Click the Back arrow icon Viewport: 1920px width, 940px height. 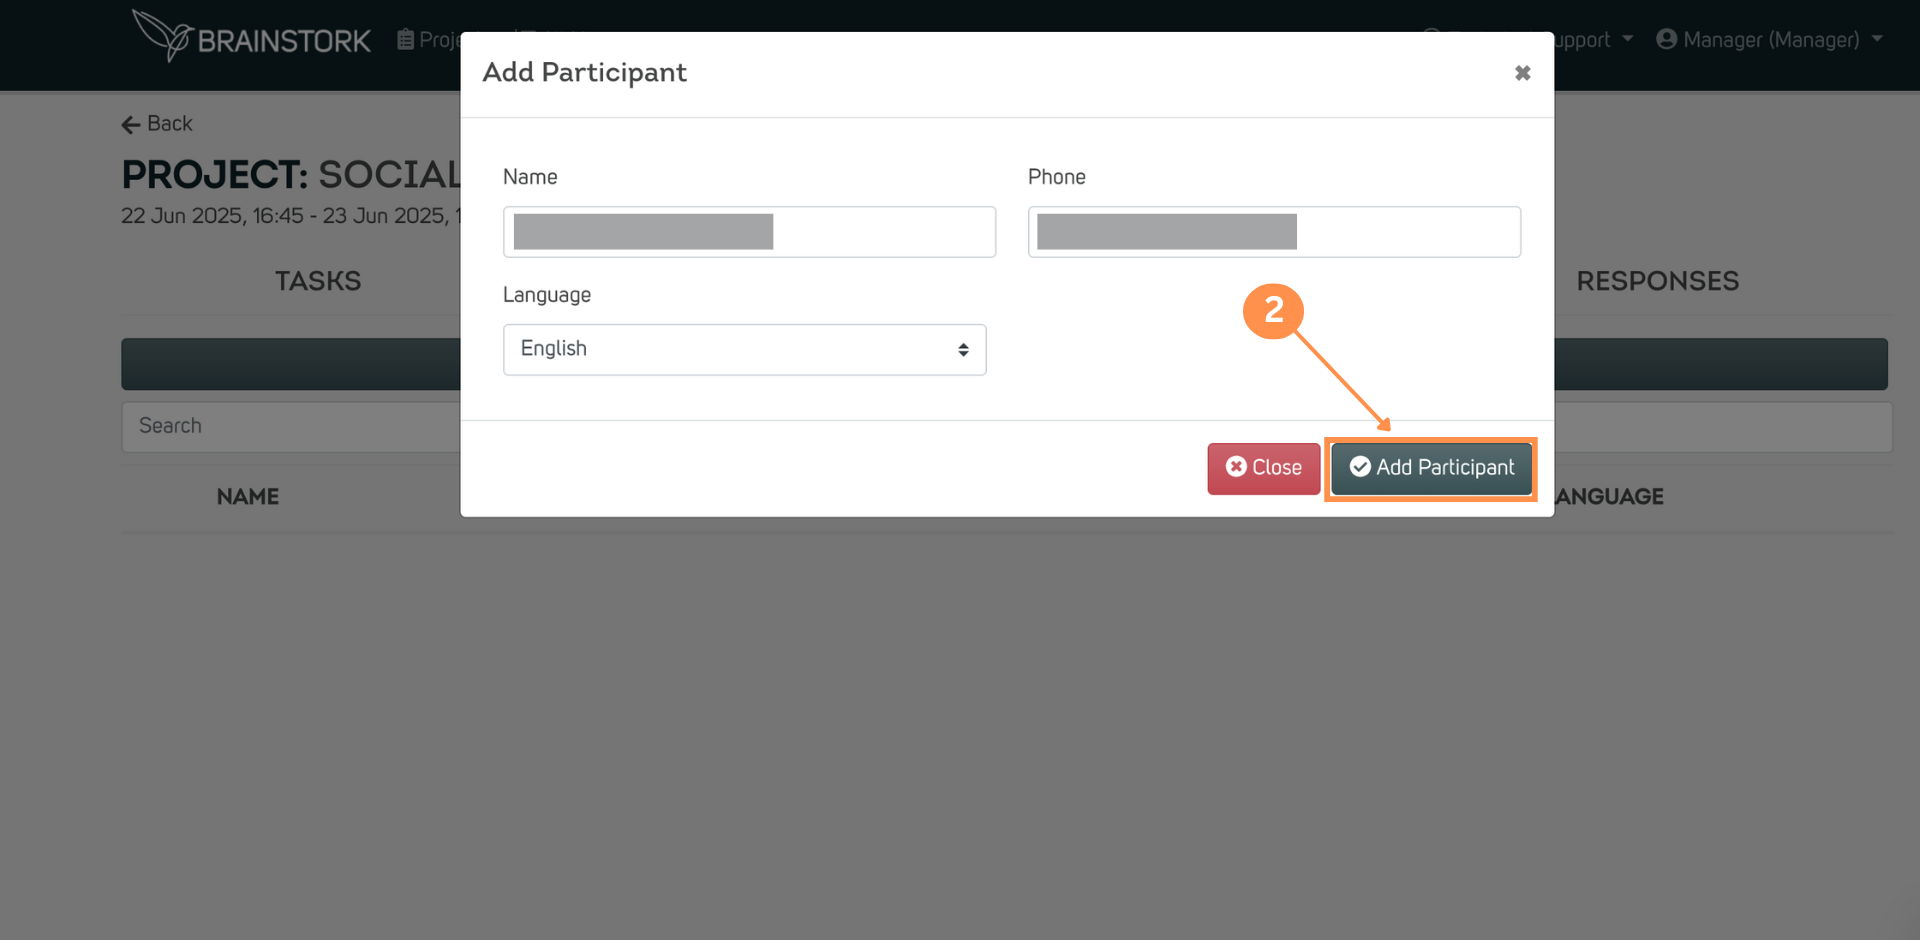(x=131, y=125)
